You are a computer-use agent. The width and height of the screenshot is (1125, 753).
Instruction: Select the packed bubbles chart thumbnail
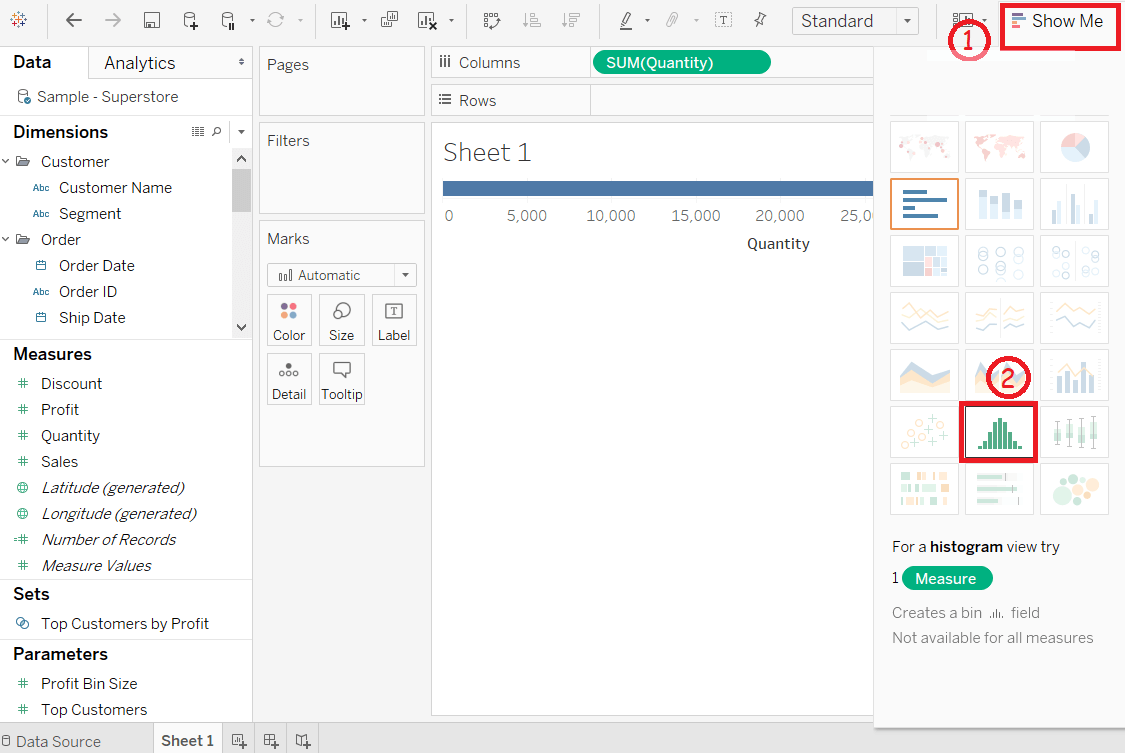coord(1074,489)
